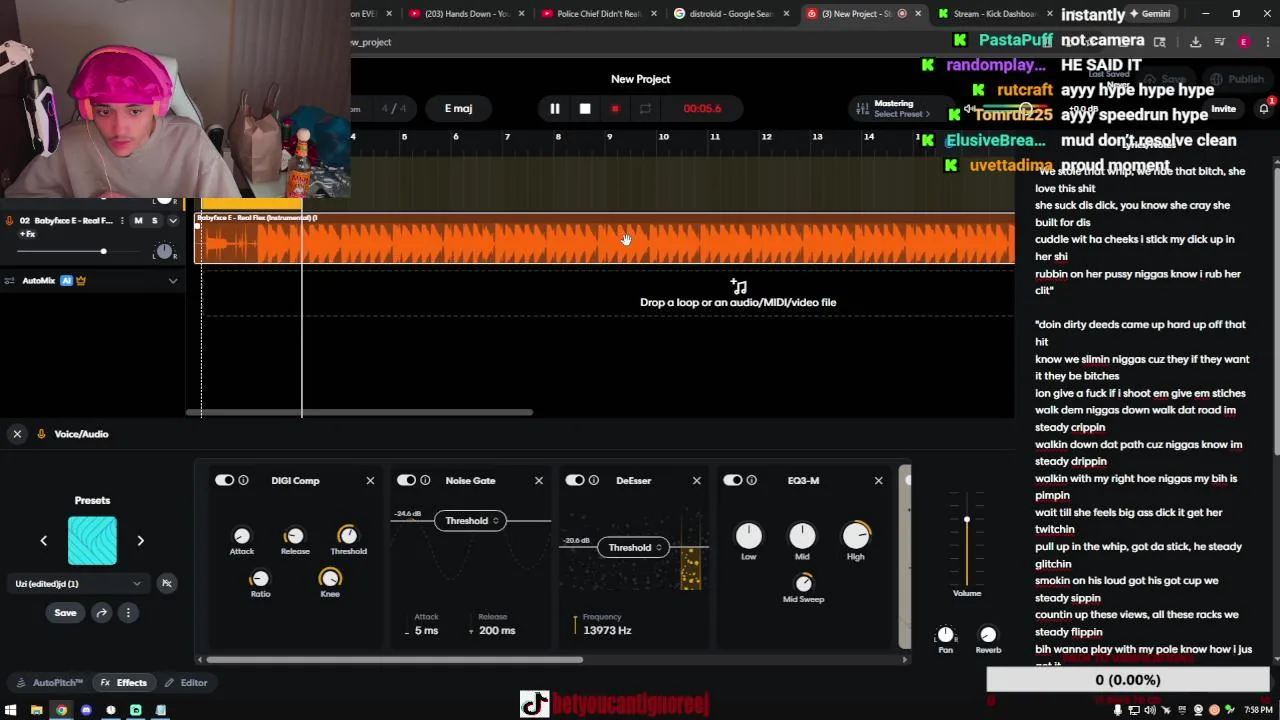The width and height of the screenshot is (1280, 720).
Task: Open preset more options three-dot menu
Action: [128, 612]
